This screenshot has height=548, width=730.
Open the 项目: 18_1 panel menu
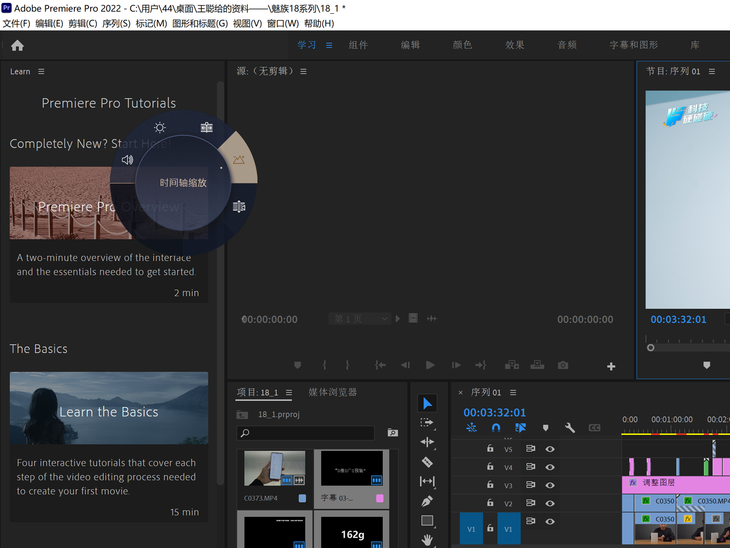[289, 393]
